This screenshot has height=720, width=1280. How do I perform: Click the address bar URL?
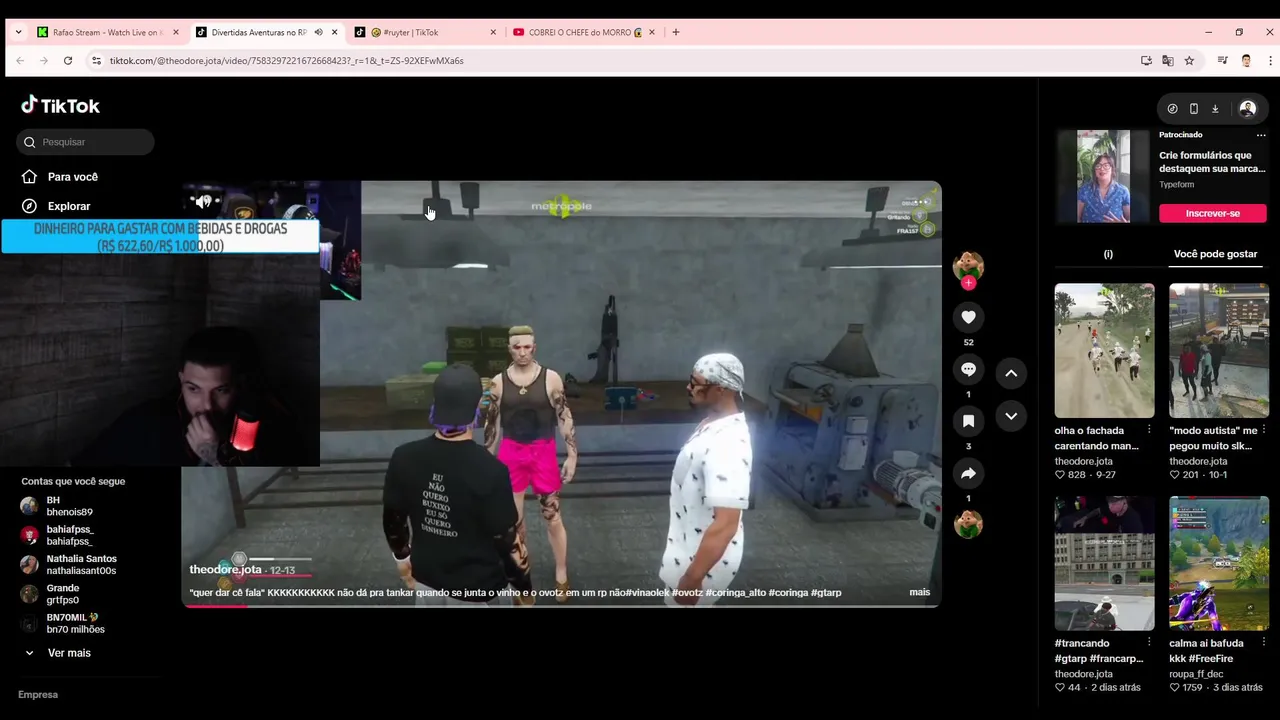click(x=286, y=61)
